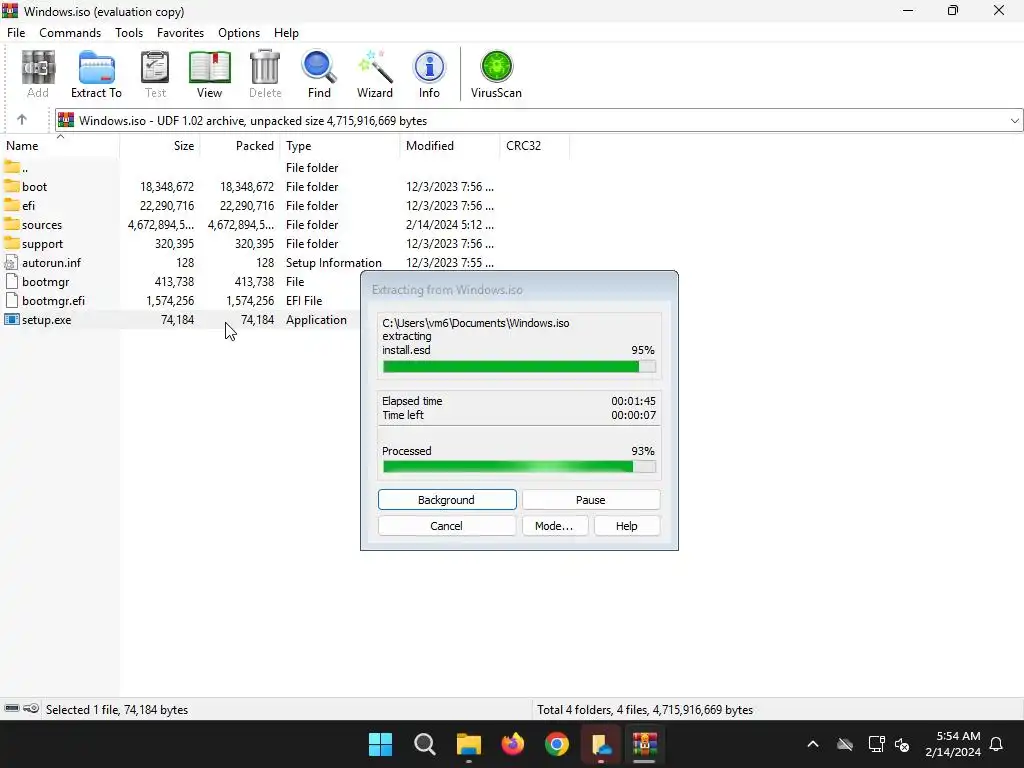The image size is (1024, 768).
Task: Click the install.esd progress bar
Action: (x=519, y=367)
